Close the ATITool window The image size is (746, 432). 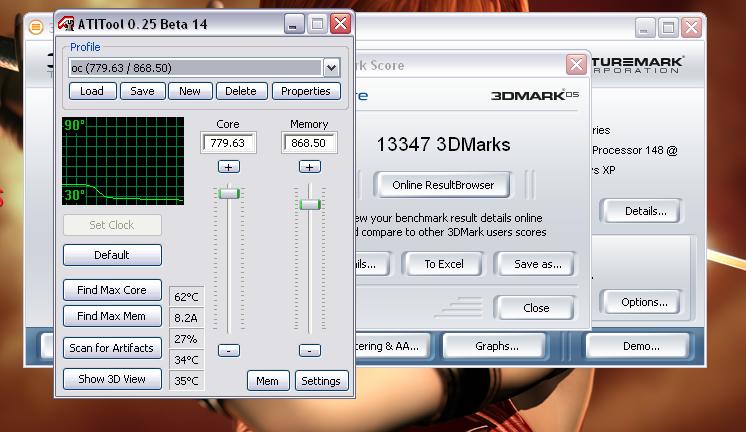click(341, 23)
